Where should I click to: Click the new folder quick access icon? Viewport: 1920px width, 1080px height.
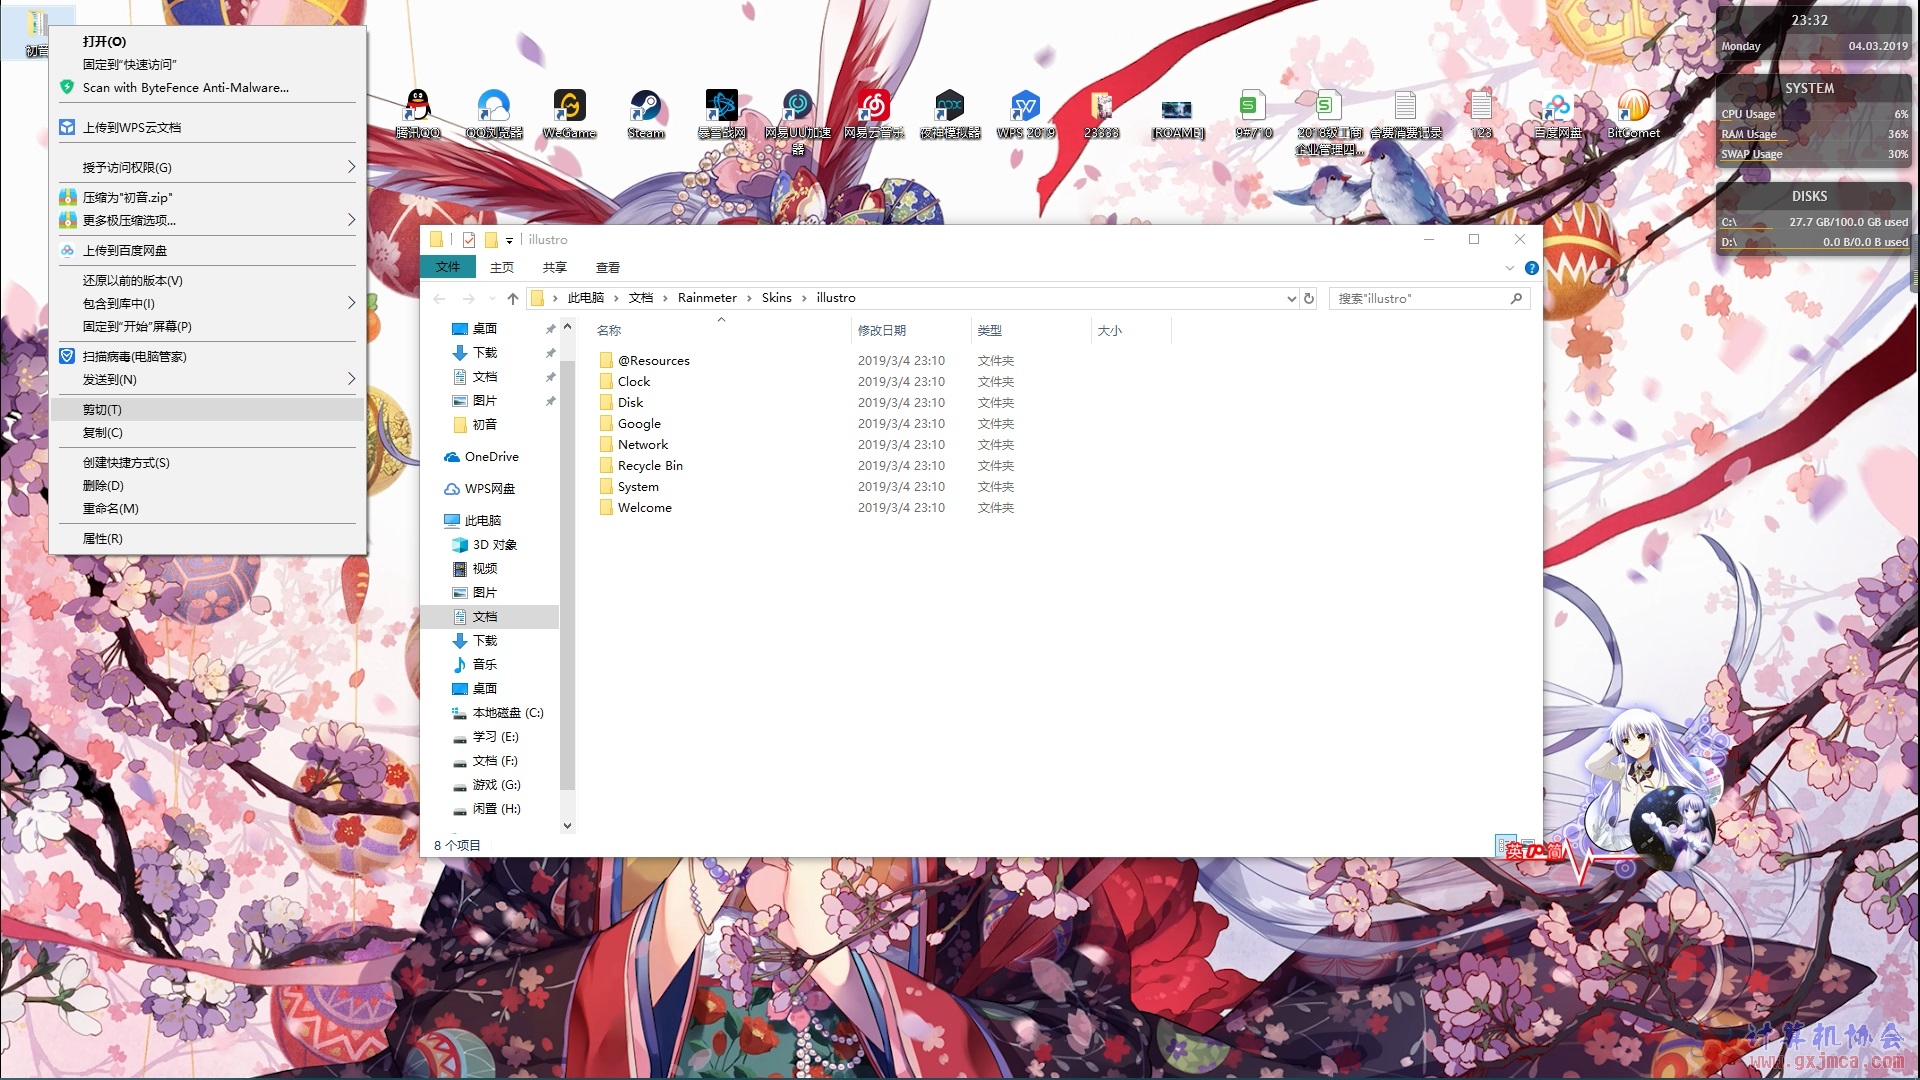pyautogui.click(x=491, y=240)
